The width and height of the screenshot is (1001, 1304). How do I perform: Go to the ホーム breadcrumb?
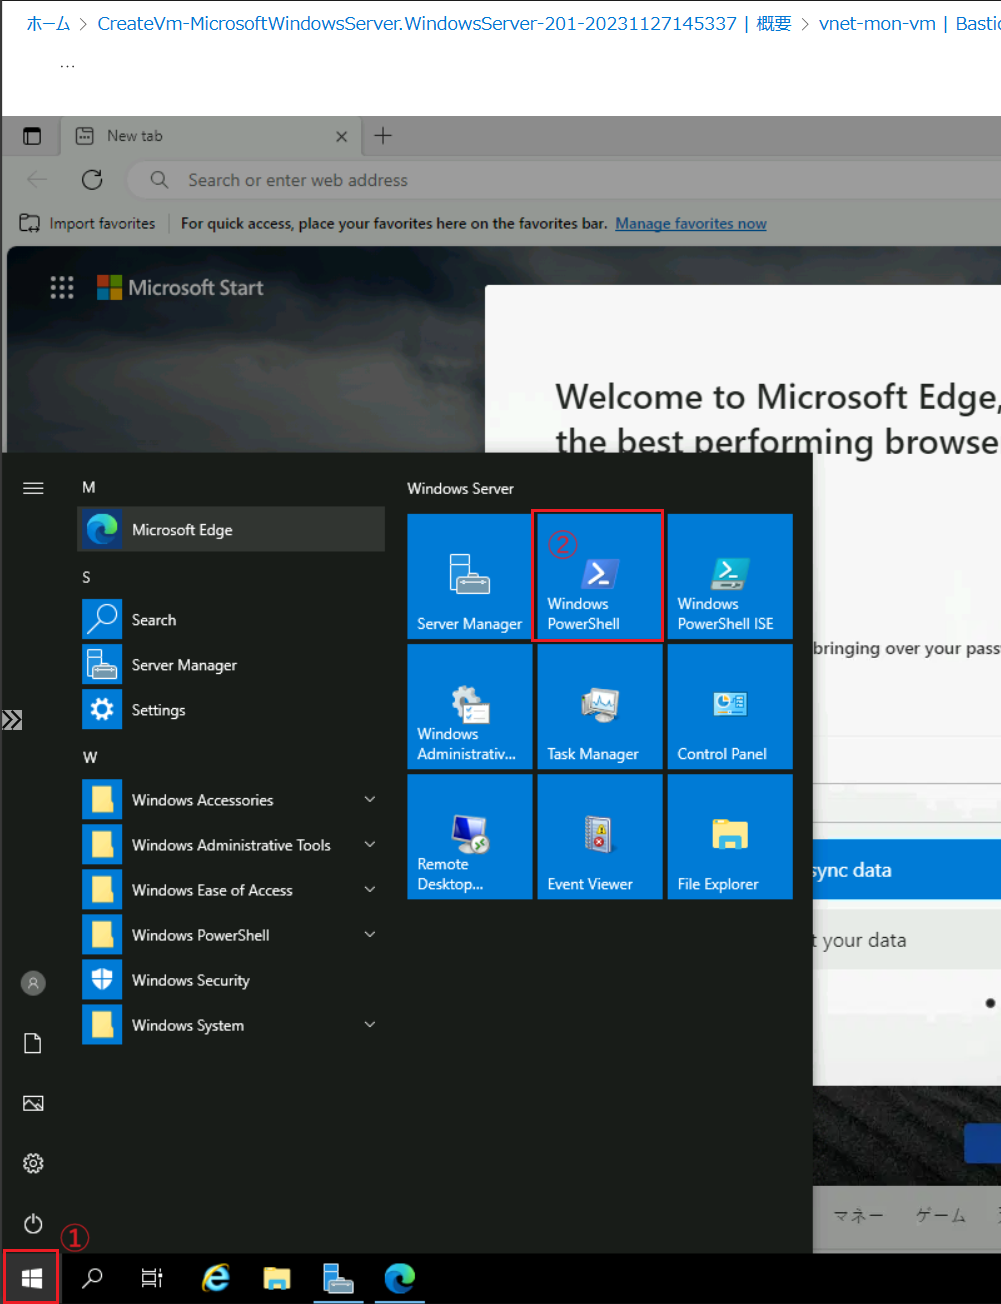click(48, 23)
